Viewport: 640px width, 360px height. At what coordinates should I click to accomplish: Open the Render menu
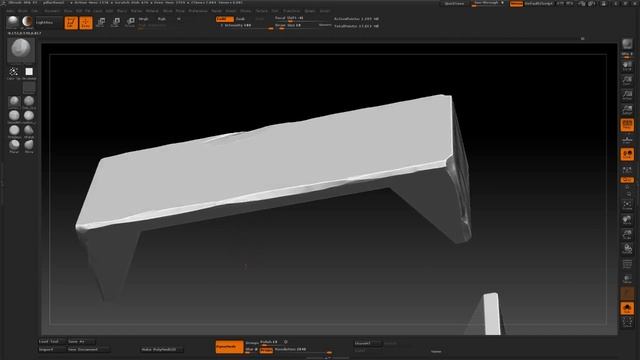tap(216, 11)
